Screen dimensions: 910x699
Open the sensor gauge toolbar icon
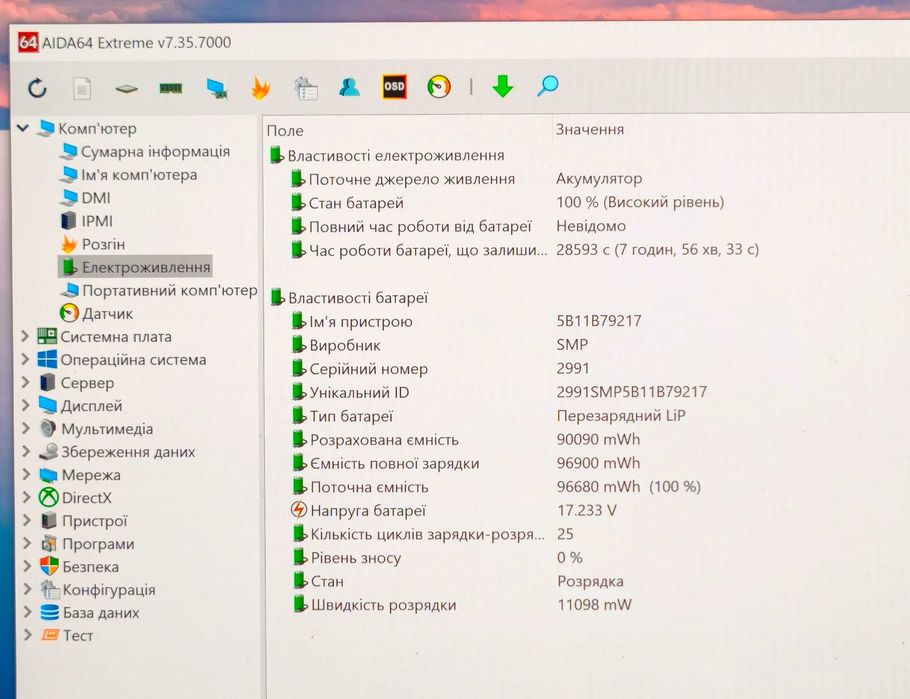click(439, 87)
